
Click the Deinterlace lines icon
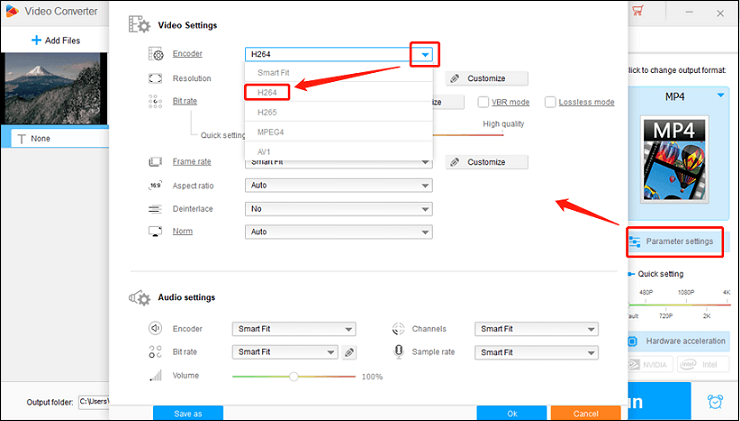(155, 209)
